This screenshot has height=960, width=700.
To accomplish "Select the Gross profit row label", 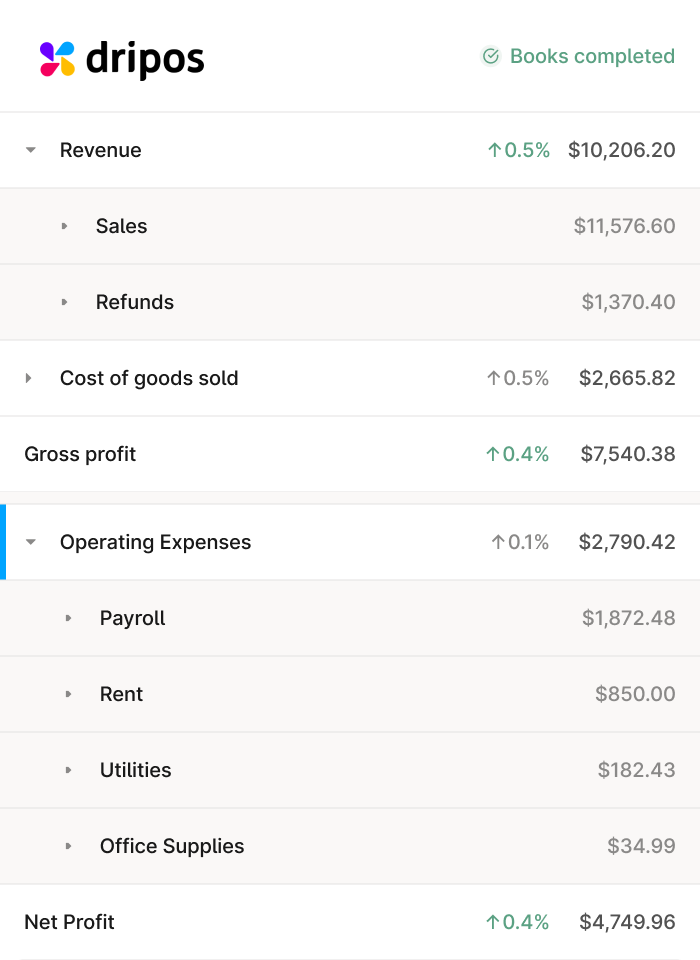I will point(80,454).
